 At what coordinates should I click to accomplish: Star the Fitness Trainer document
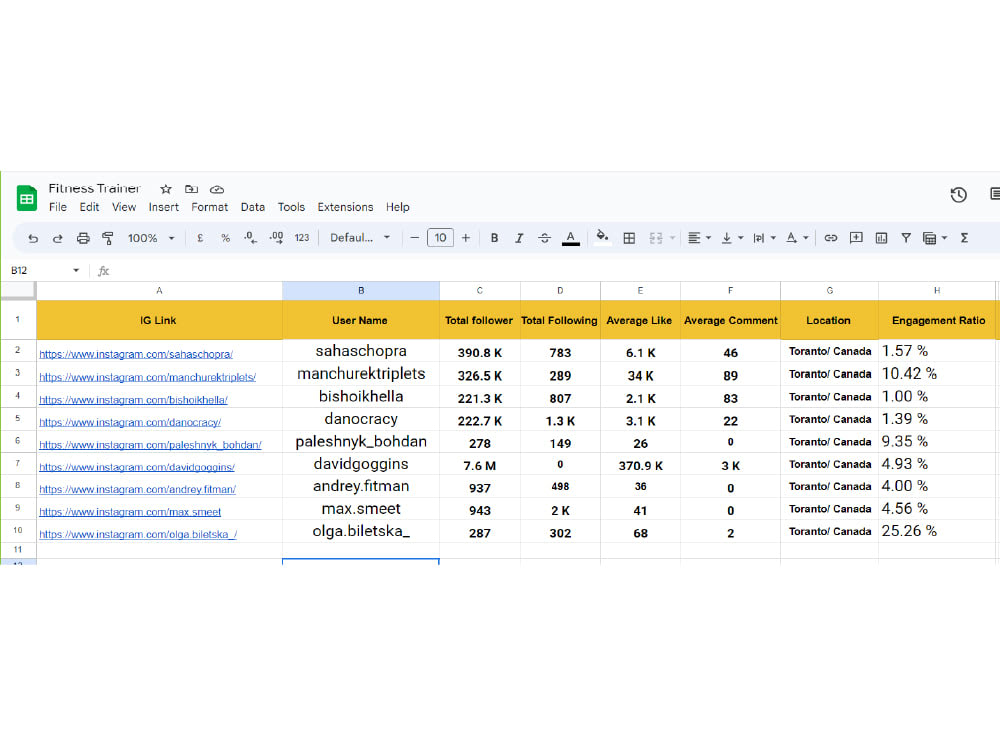(x=166, y=189)
